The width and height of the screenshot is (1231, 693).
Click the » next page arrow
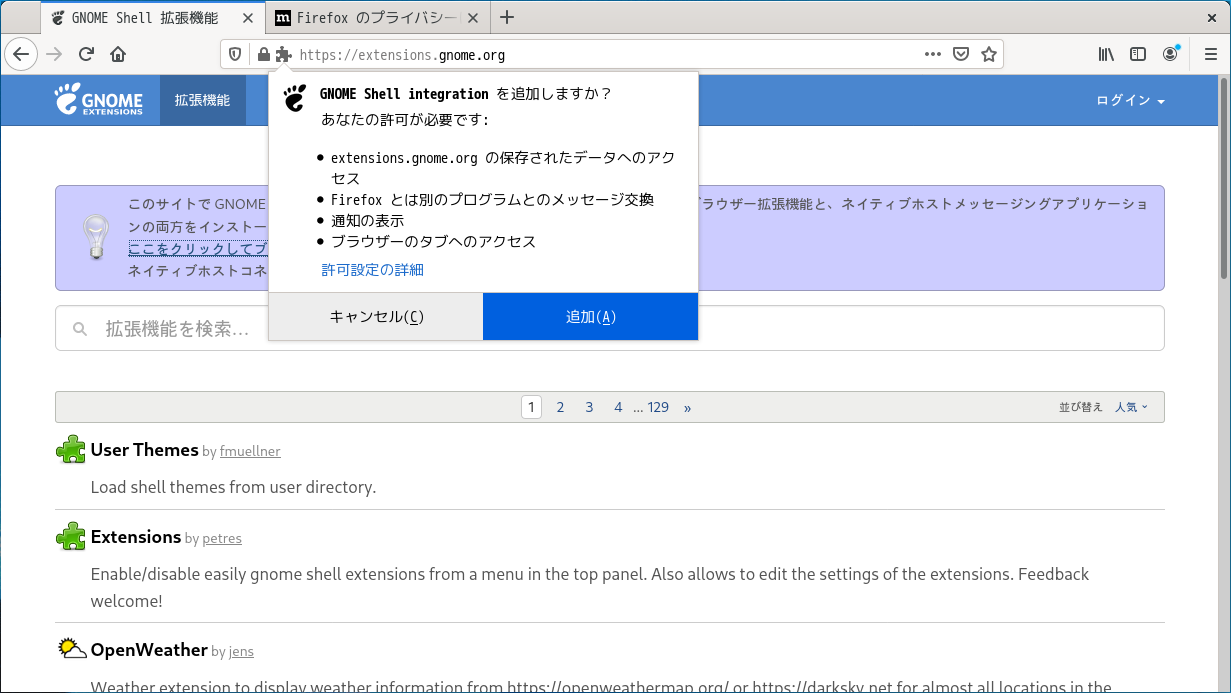[687, 407]
